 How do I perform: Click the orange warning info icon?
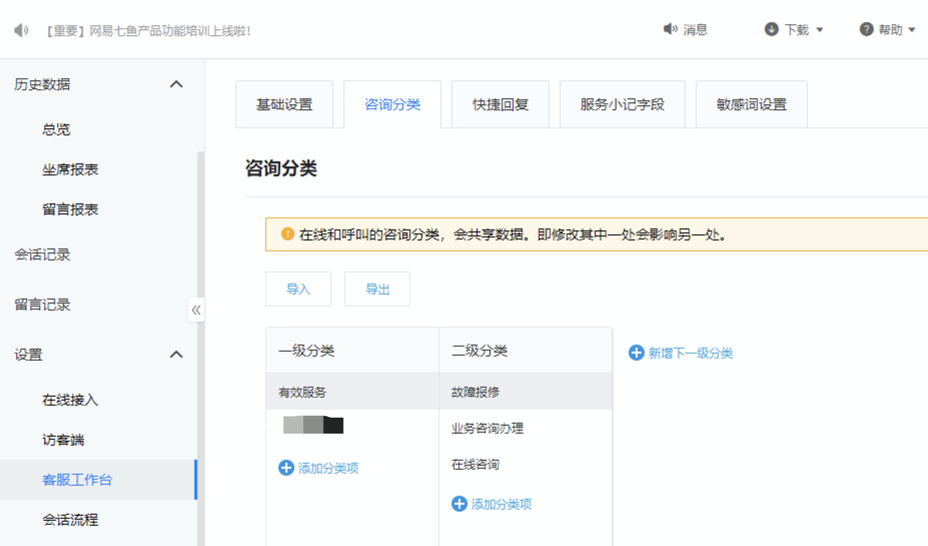pos(287,235)
